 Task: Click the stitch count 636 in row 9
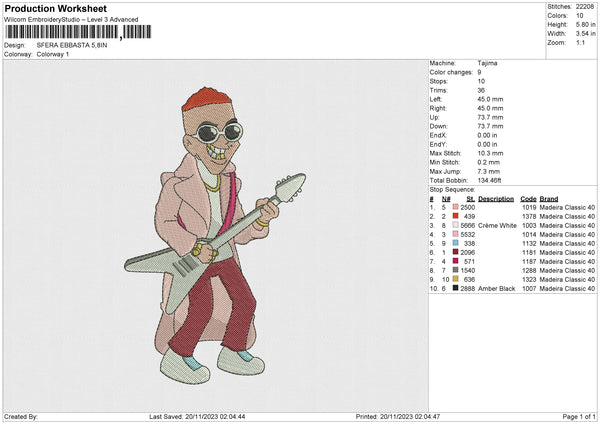[470, 279]
